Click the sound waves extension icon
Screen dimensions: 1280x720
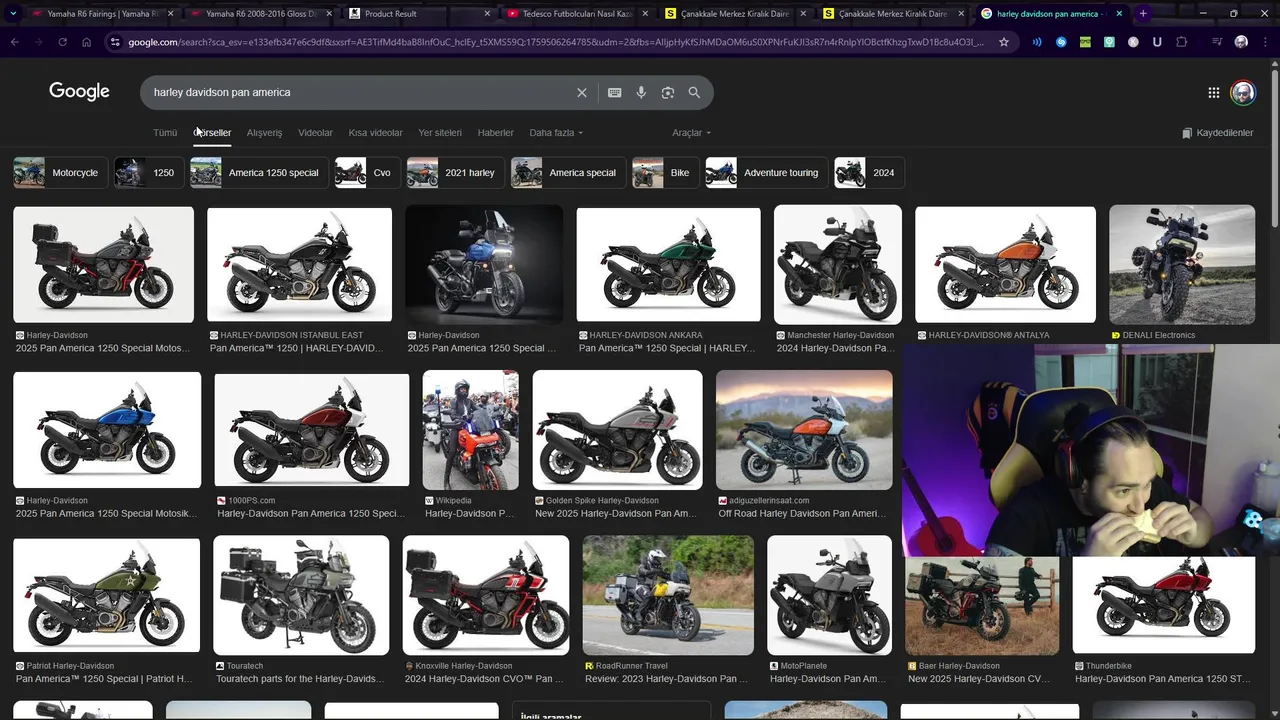coord(1037,42)
